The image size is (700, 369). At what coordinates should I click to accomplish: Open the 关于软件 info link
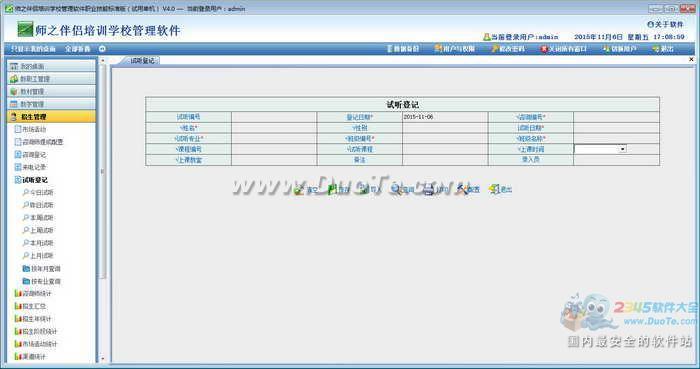tap(665, 24)
